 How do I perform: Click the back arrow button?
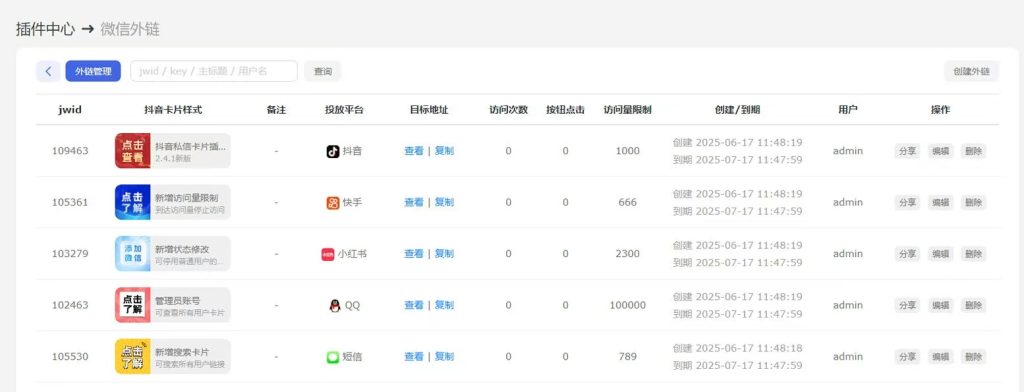[x=48, y=71]
